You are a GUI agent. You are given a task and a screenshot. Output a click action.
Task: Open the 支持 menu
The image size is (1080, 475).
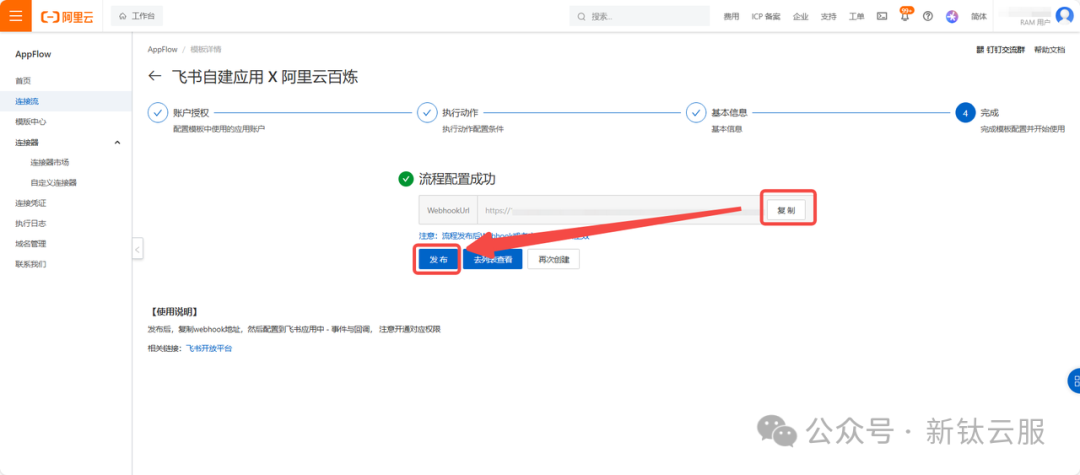[x=829, y=17]
